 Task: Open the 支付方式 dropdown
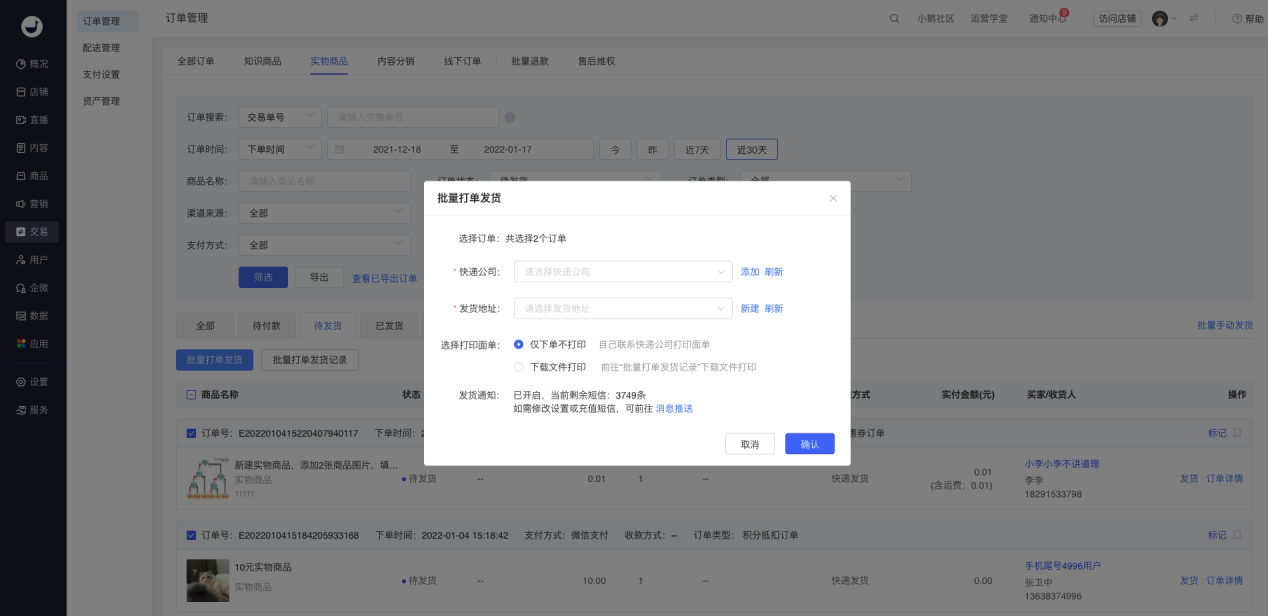[325, 244]
